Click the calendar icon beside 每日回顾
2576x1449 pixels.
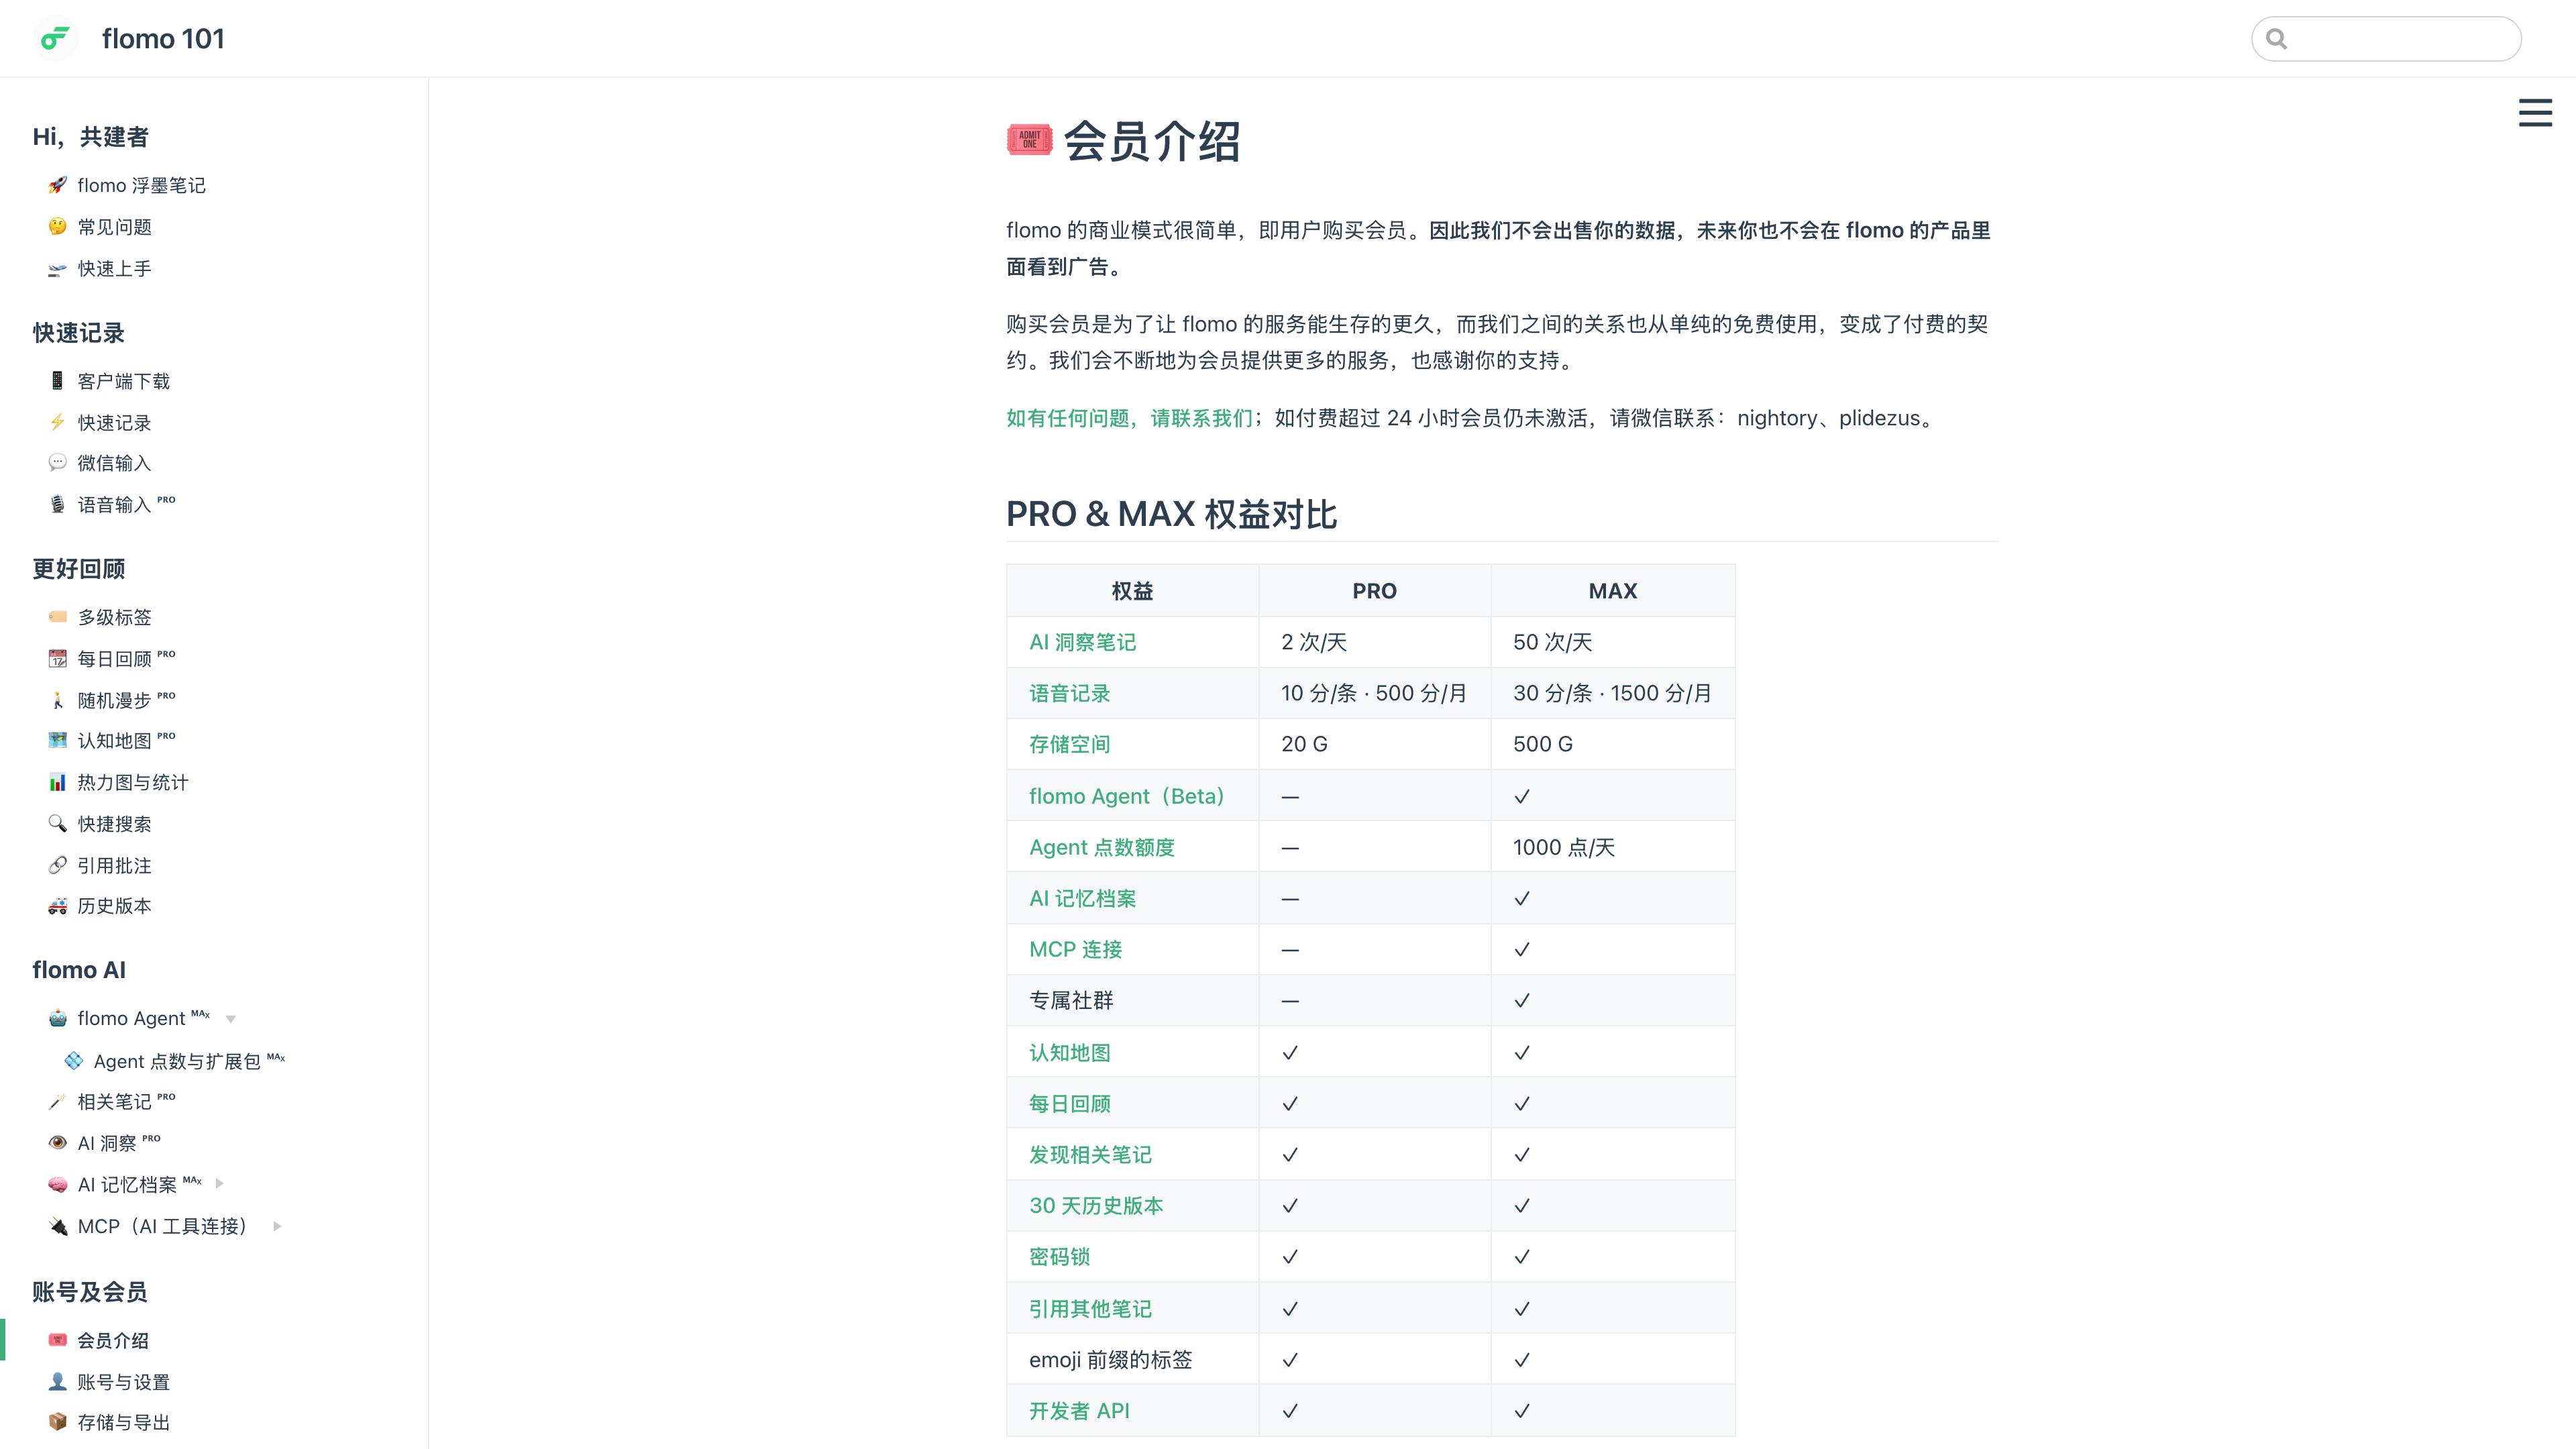[x=58, y=658]
